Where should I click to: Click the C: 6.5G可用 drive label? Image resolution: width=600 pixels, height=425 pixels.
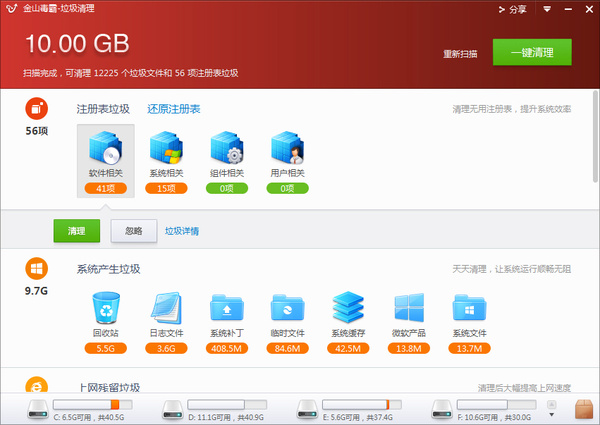click(89, 417)
